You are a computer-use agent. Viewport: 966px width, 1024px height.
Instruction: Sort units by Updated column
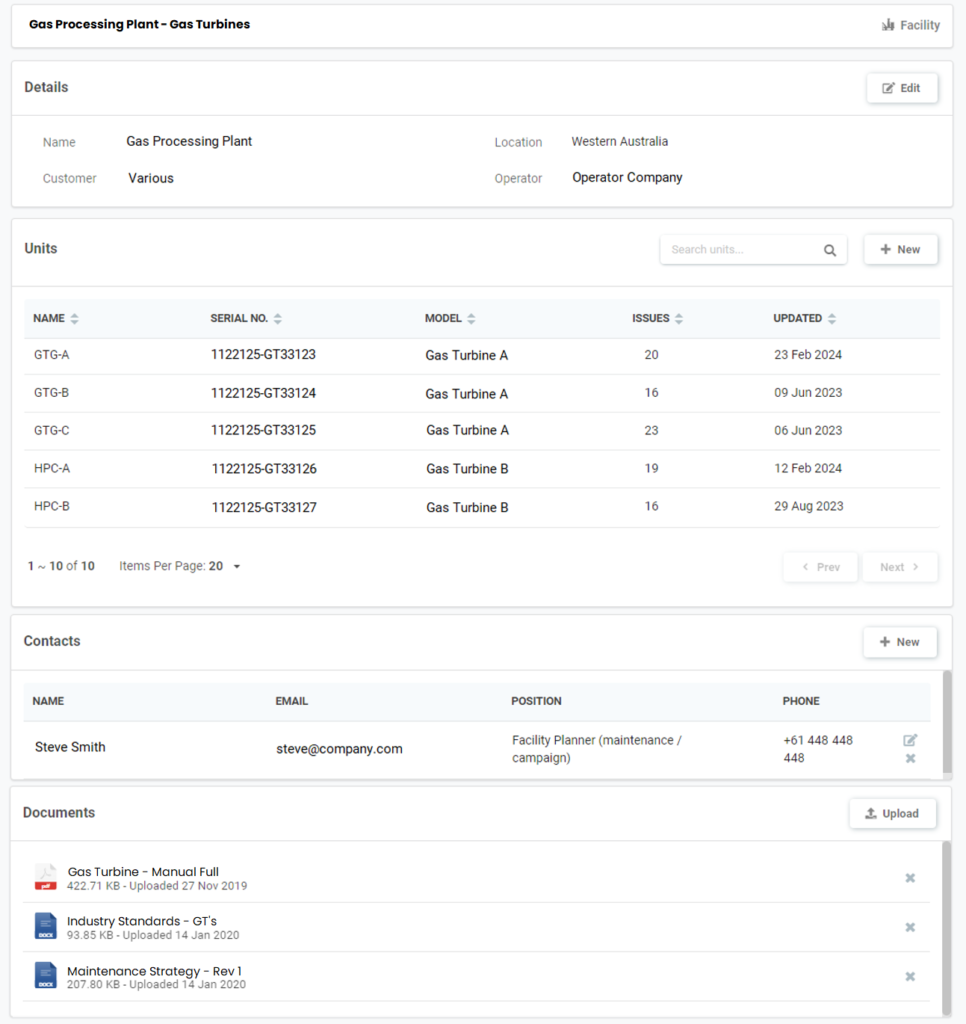point(832,319)
